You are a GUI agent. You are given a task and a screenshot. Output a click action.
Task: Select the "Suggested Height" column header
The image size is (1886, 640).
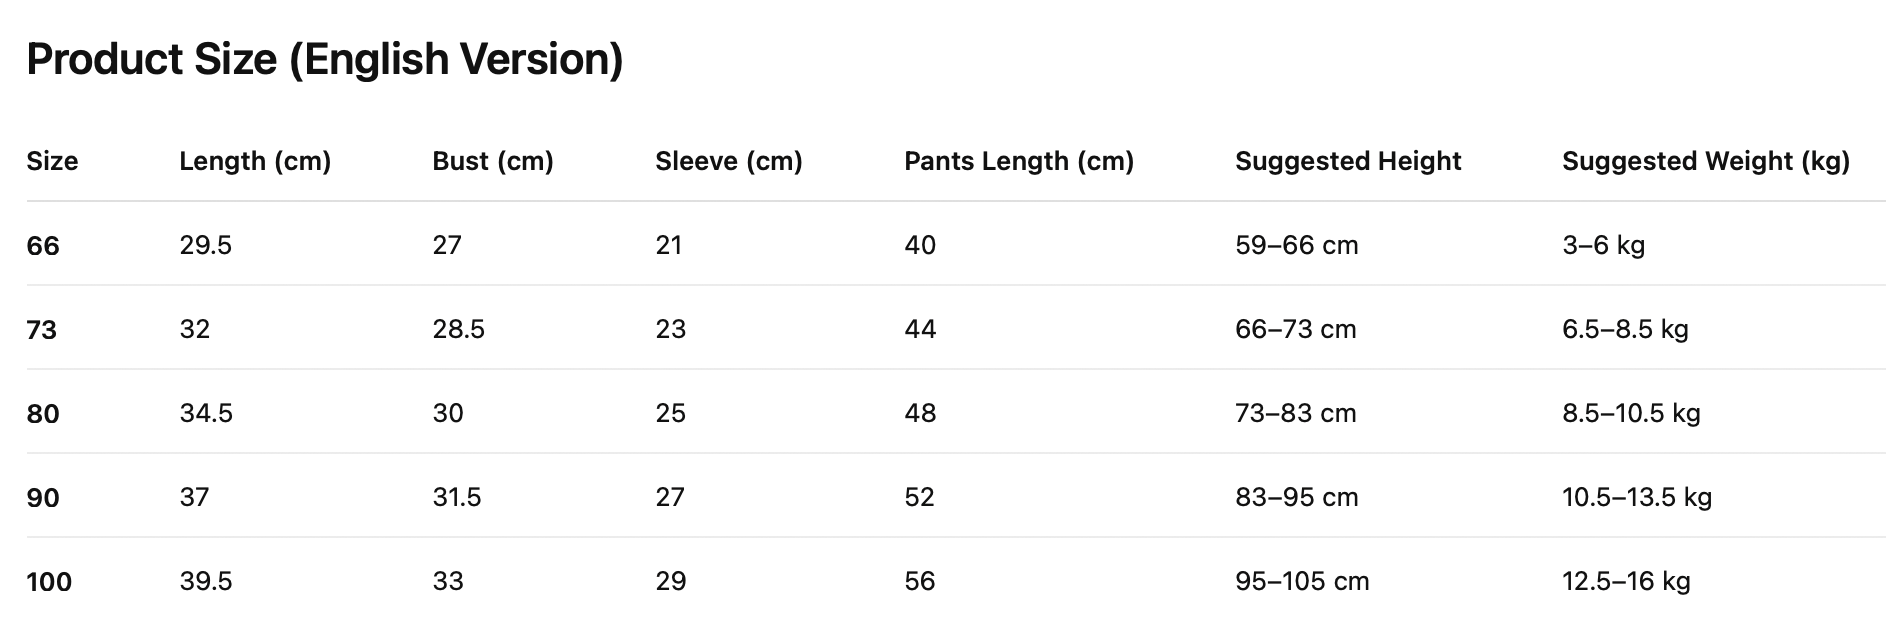coord(1347,161)
